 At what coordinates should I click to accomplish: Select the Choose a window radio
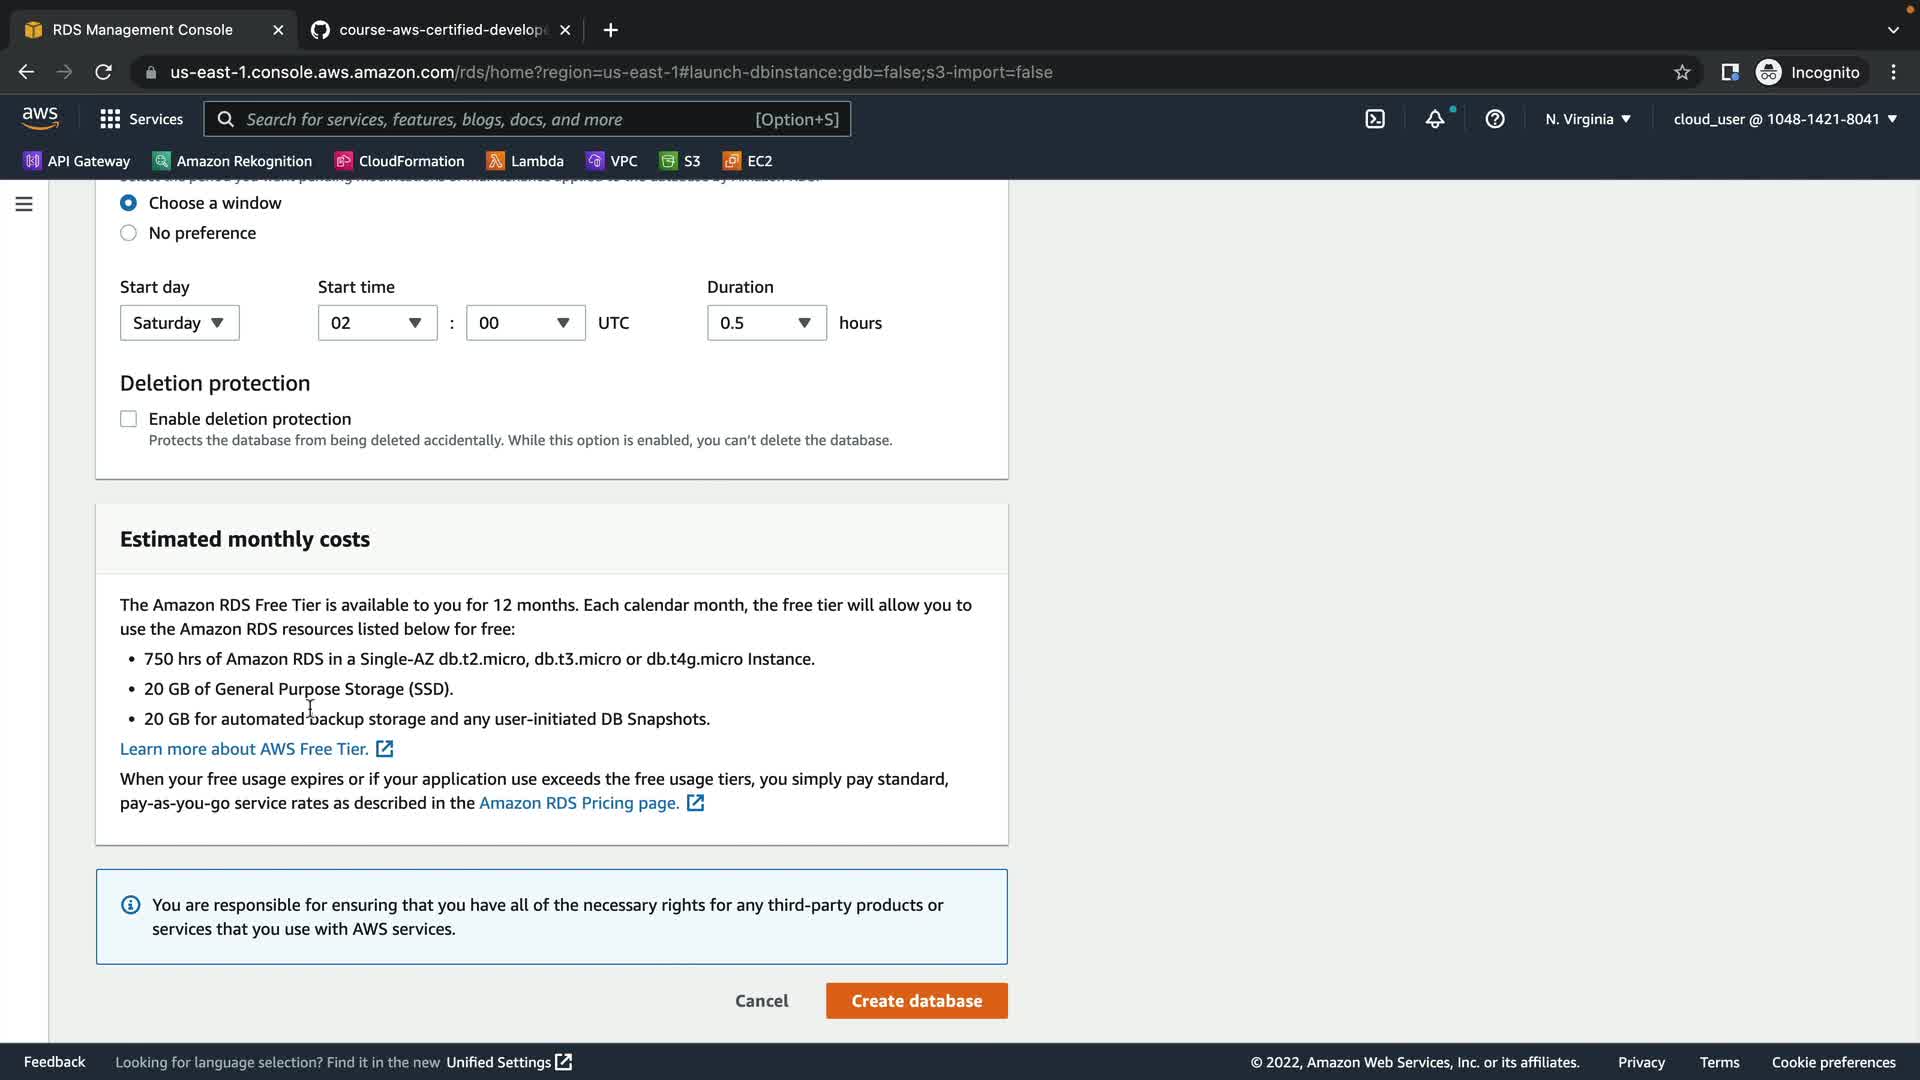129,203
